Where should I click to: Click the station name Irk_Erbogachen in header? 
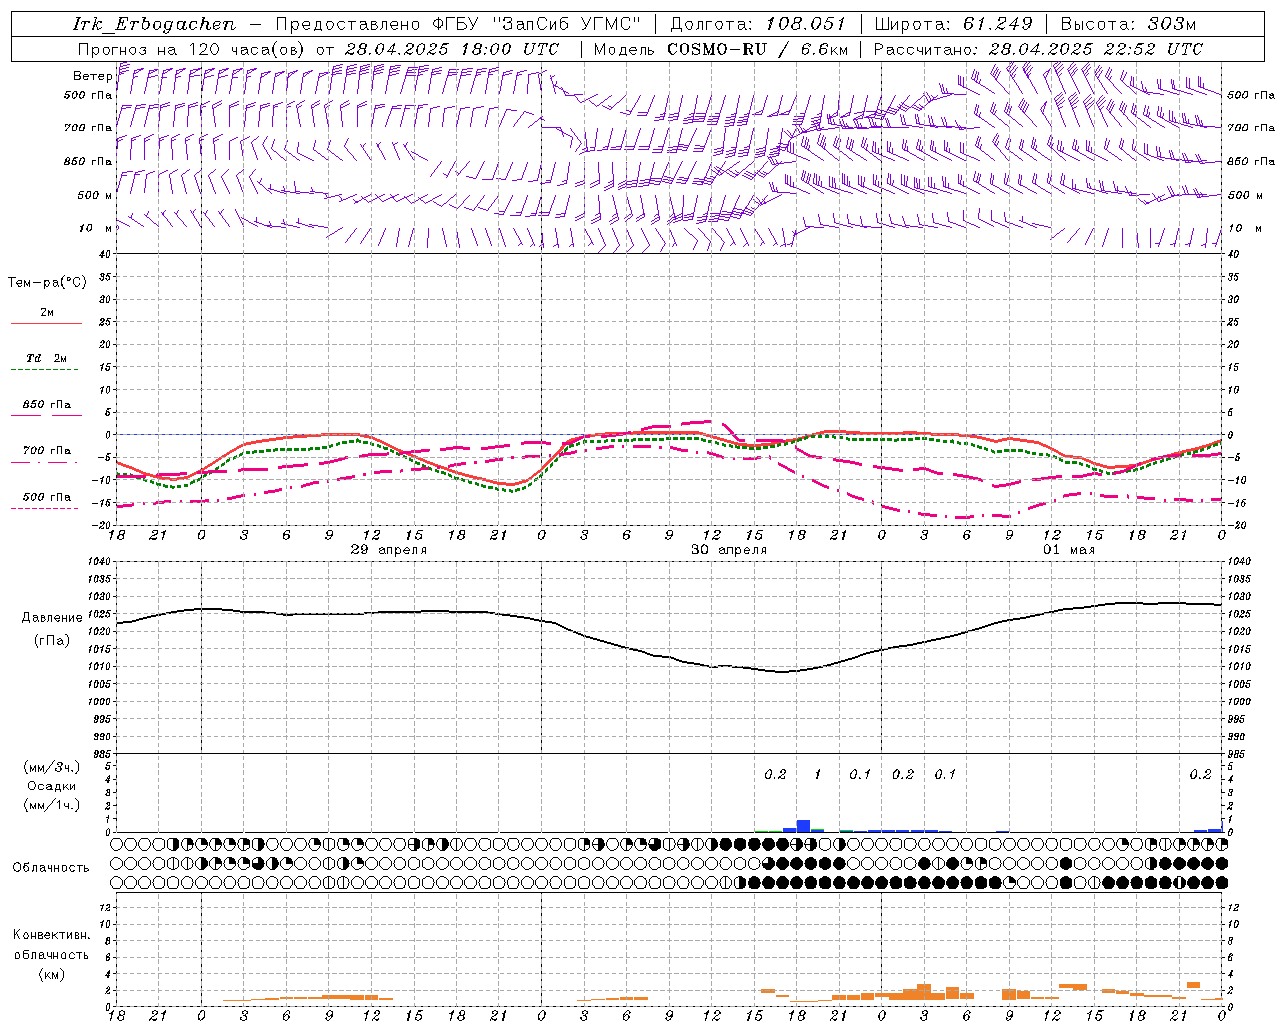pos(154,24)
